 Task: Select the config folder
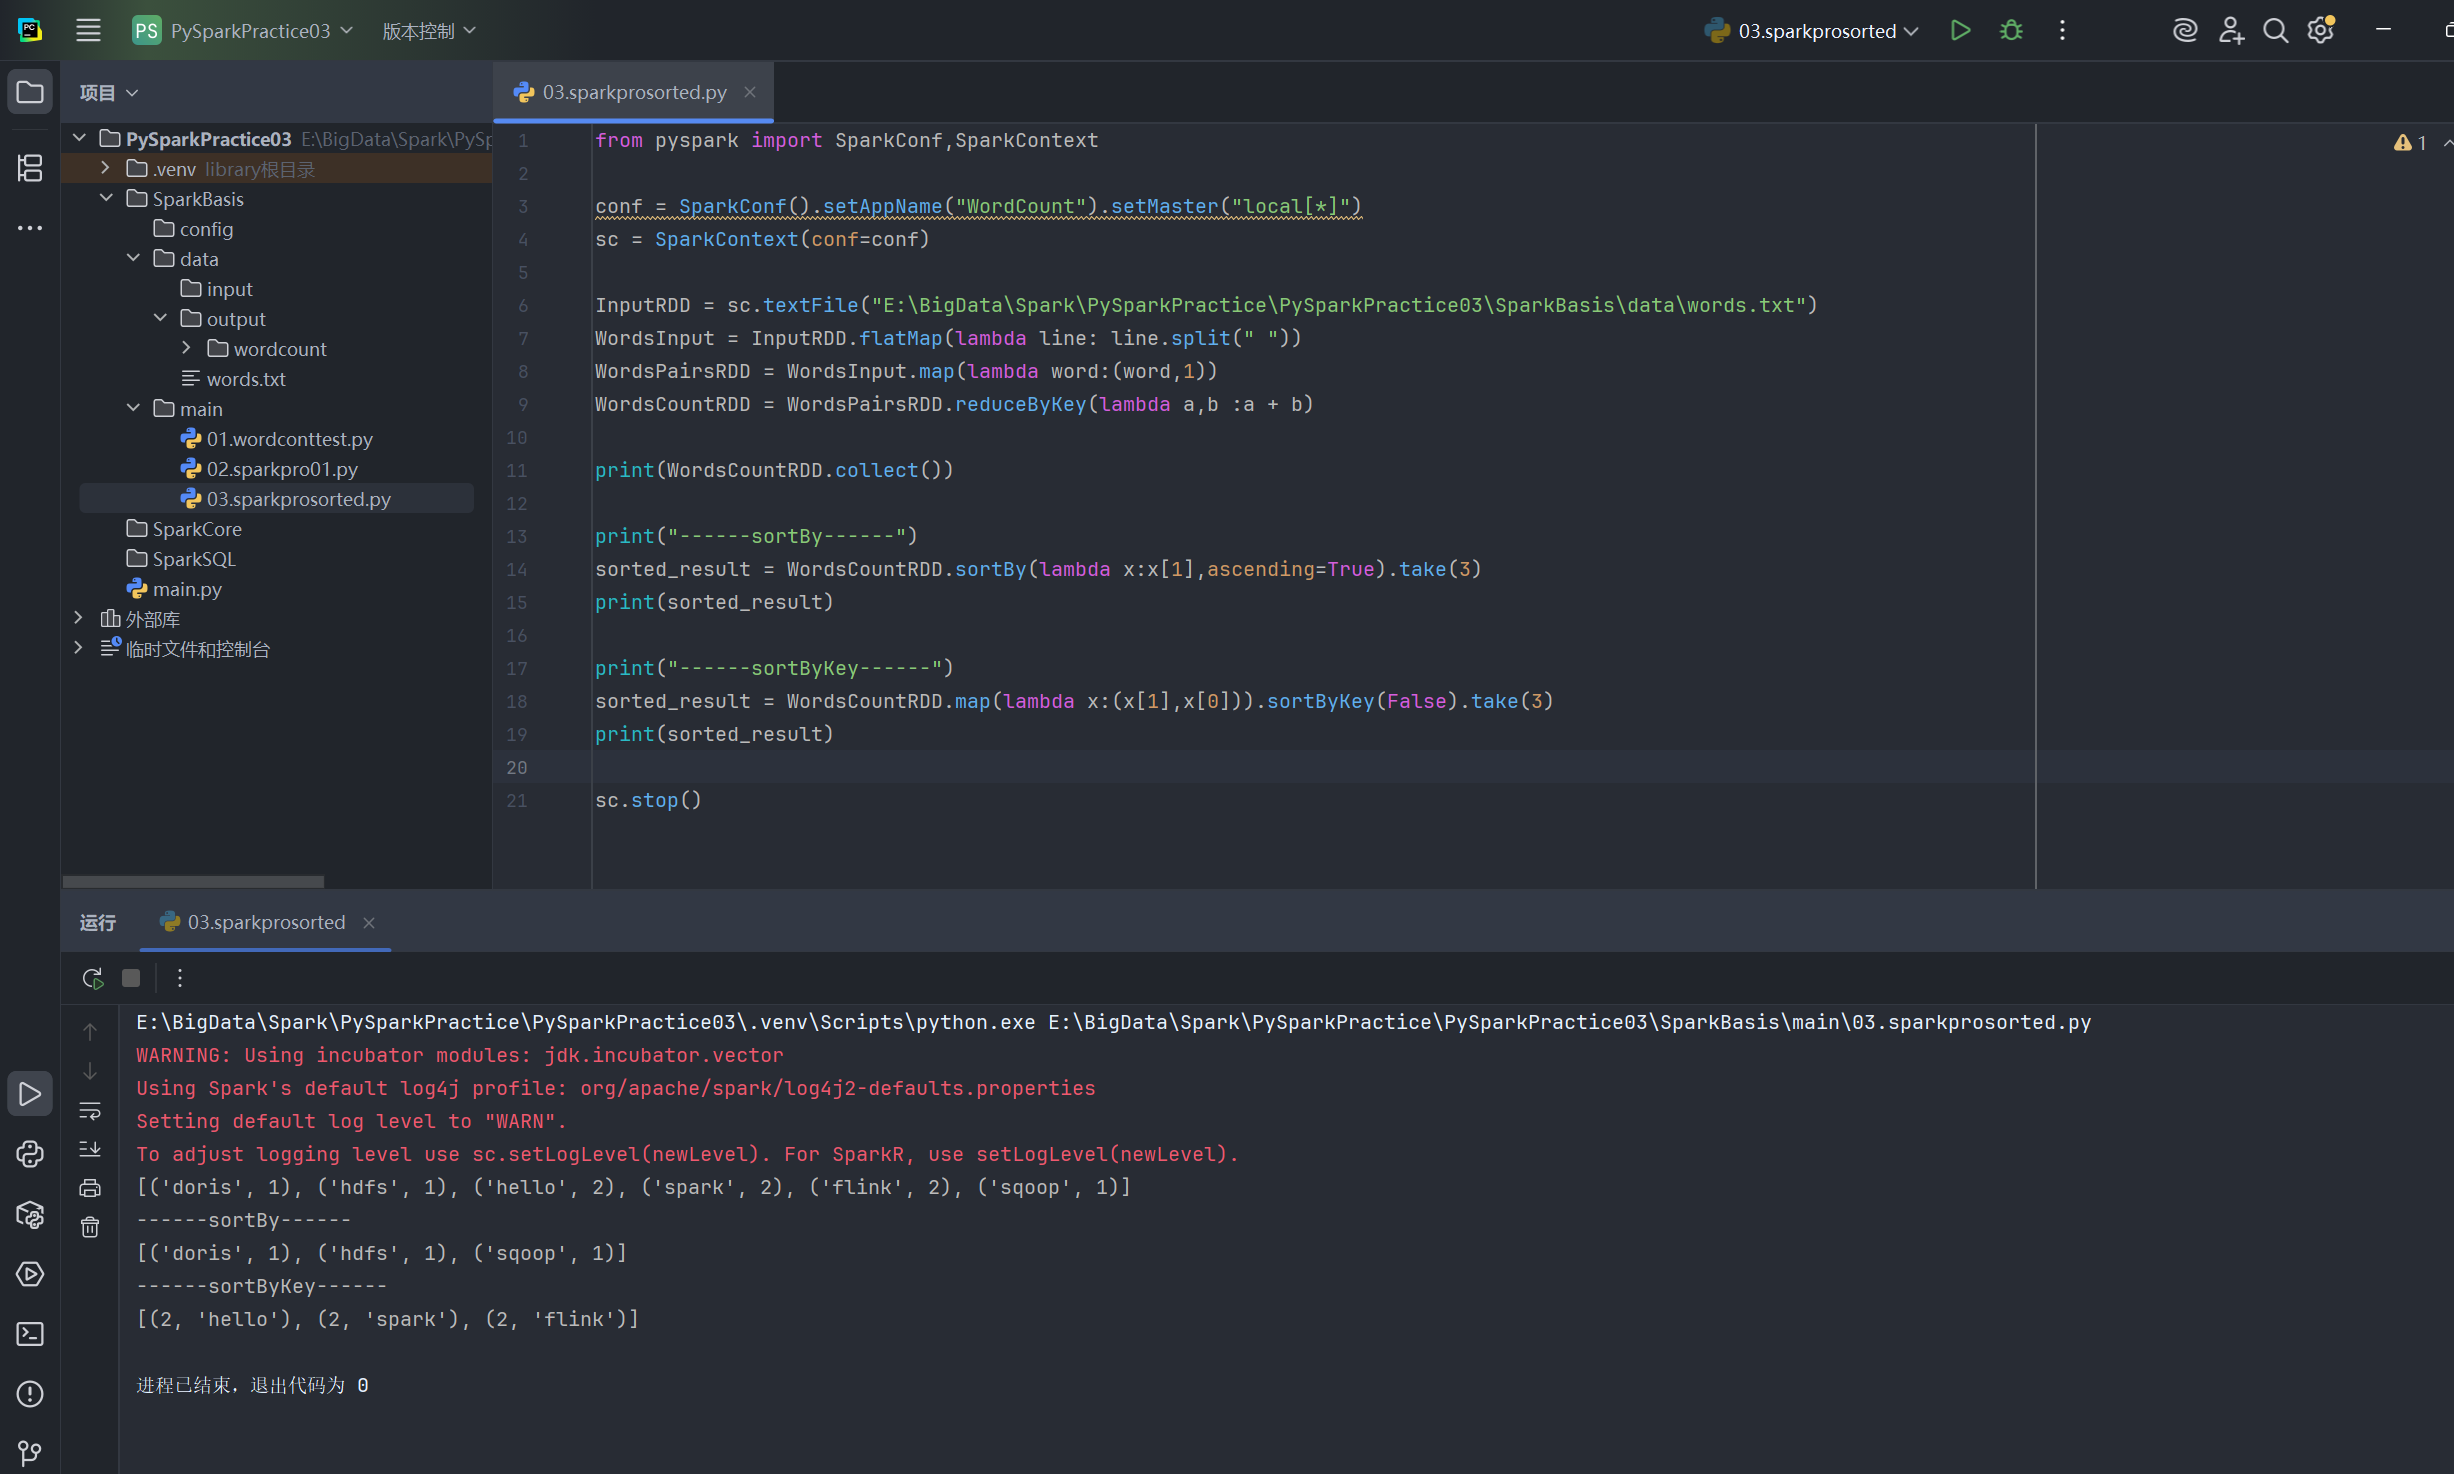[206, 229]
